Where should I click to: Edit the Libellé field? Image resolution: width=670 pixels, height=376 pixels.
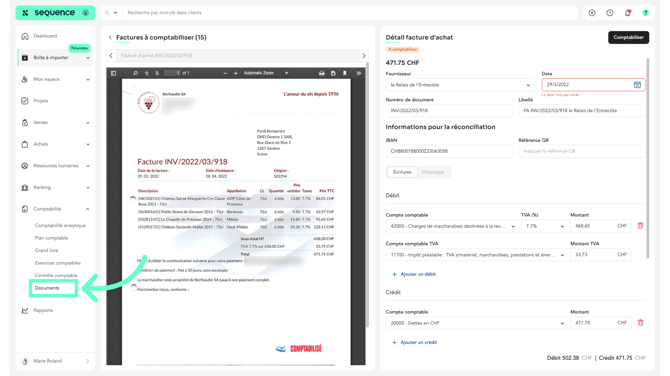(582, 111)
